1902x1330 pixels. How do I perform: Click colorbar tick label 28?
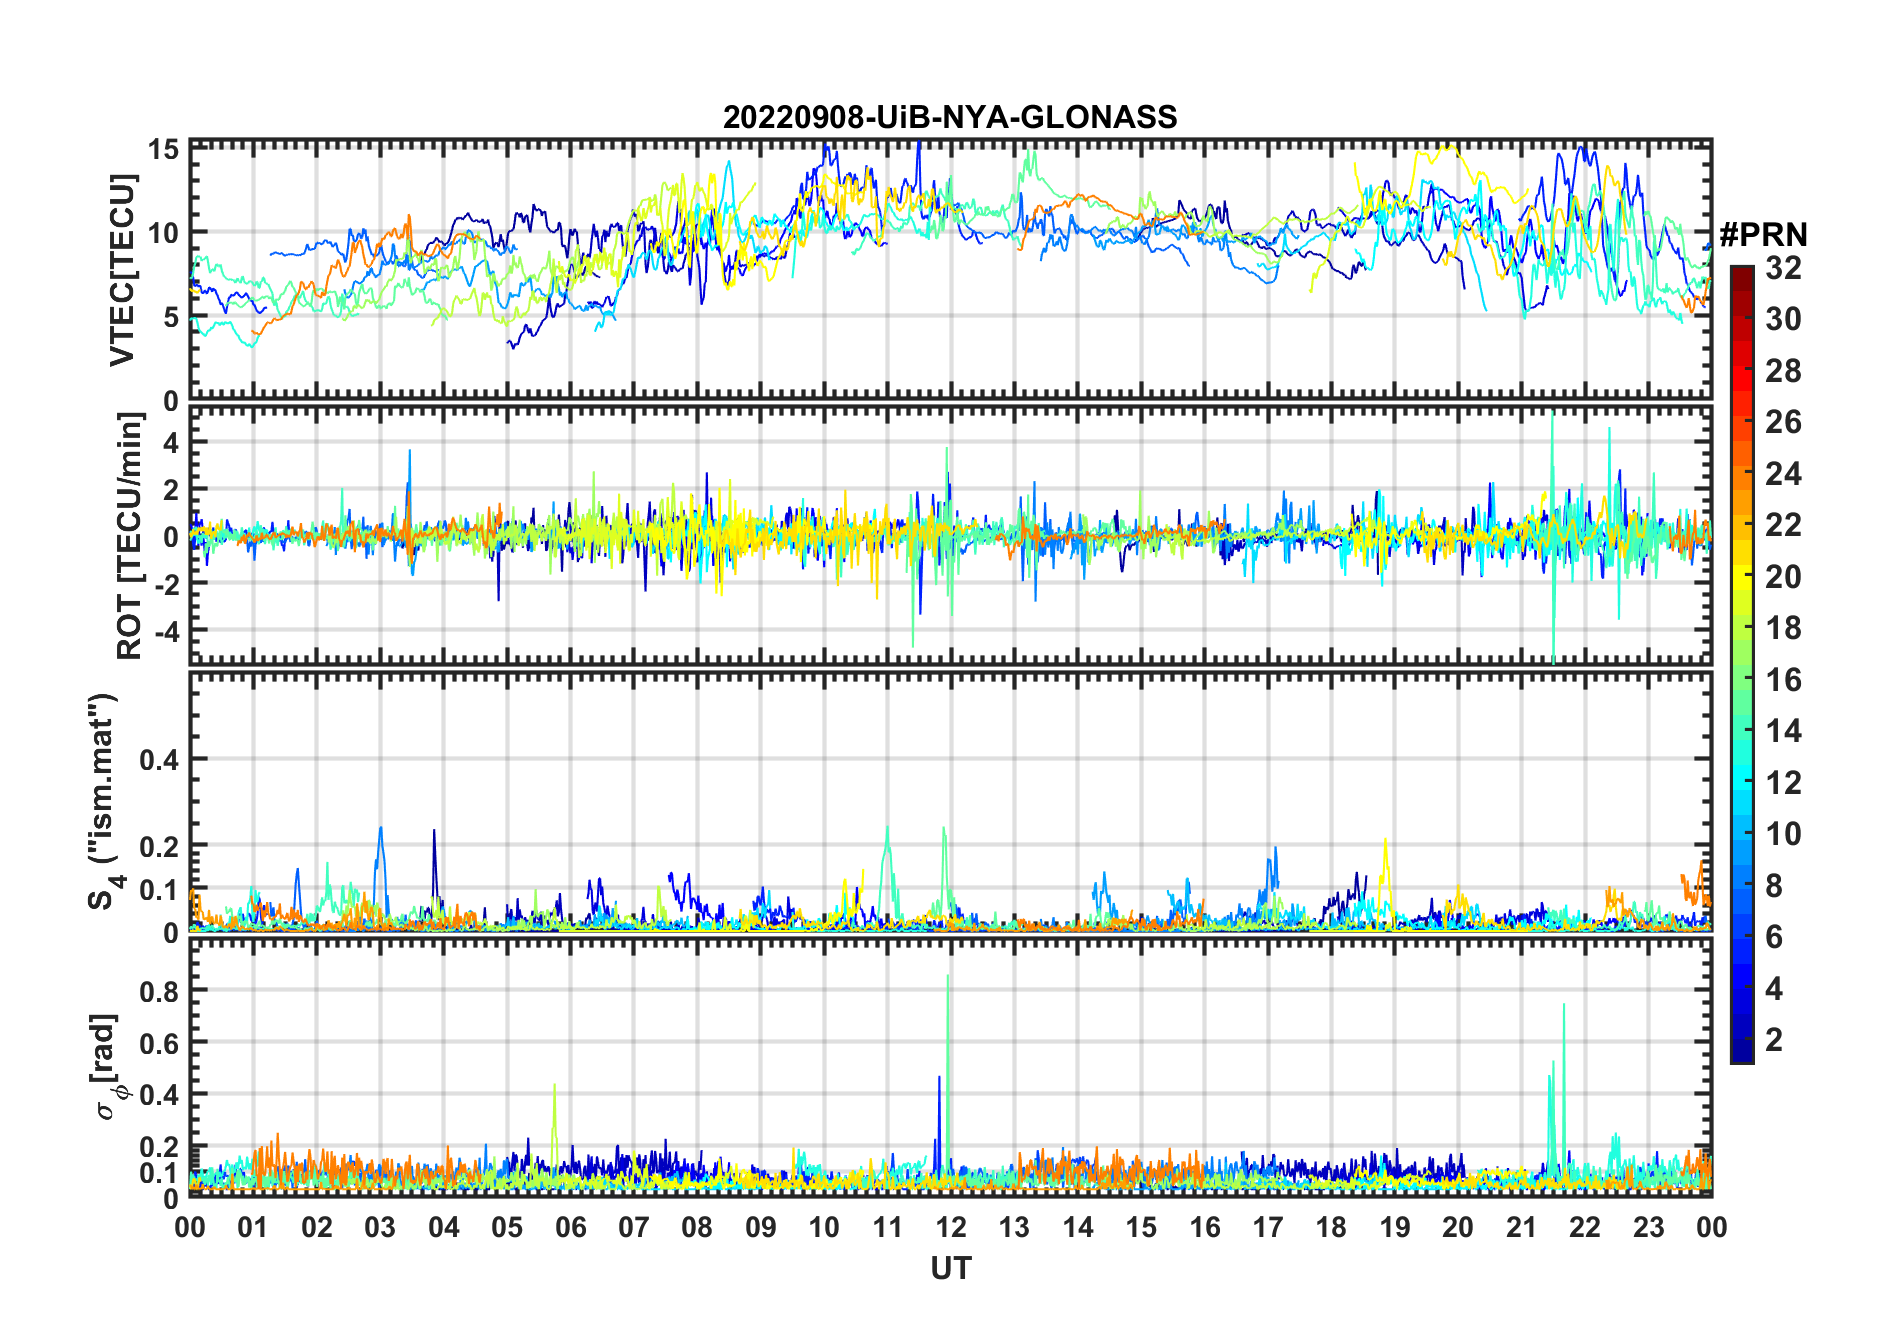click(1784, 371)
